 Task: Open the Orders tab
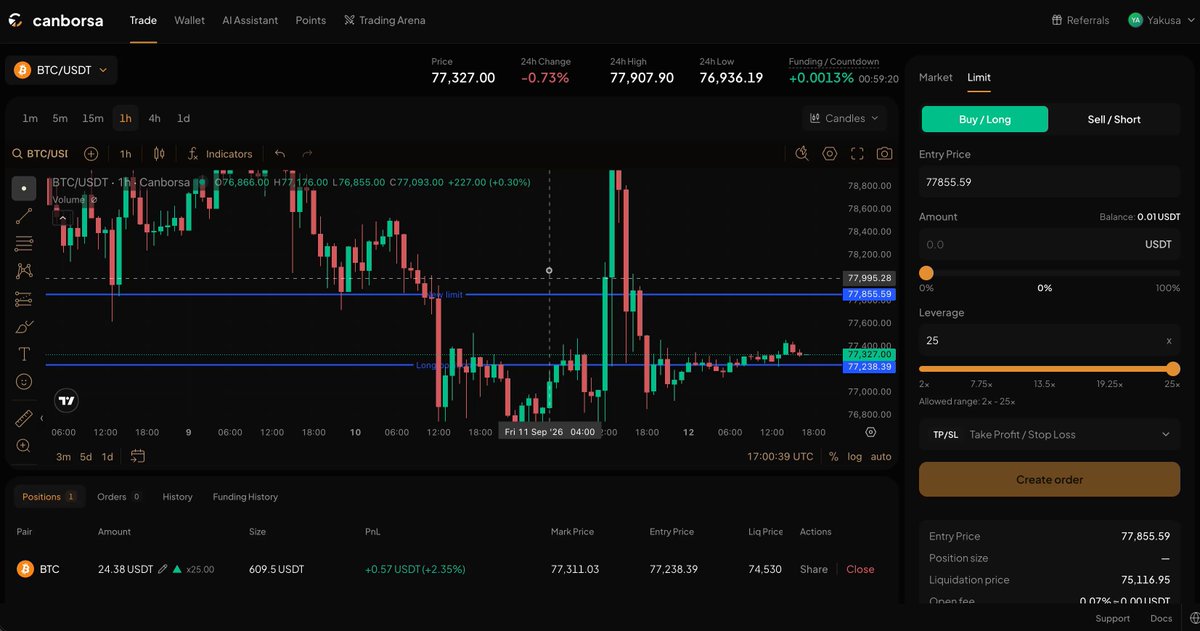[118, 497]
